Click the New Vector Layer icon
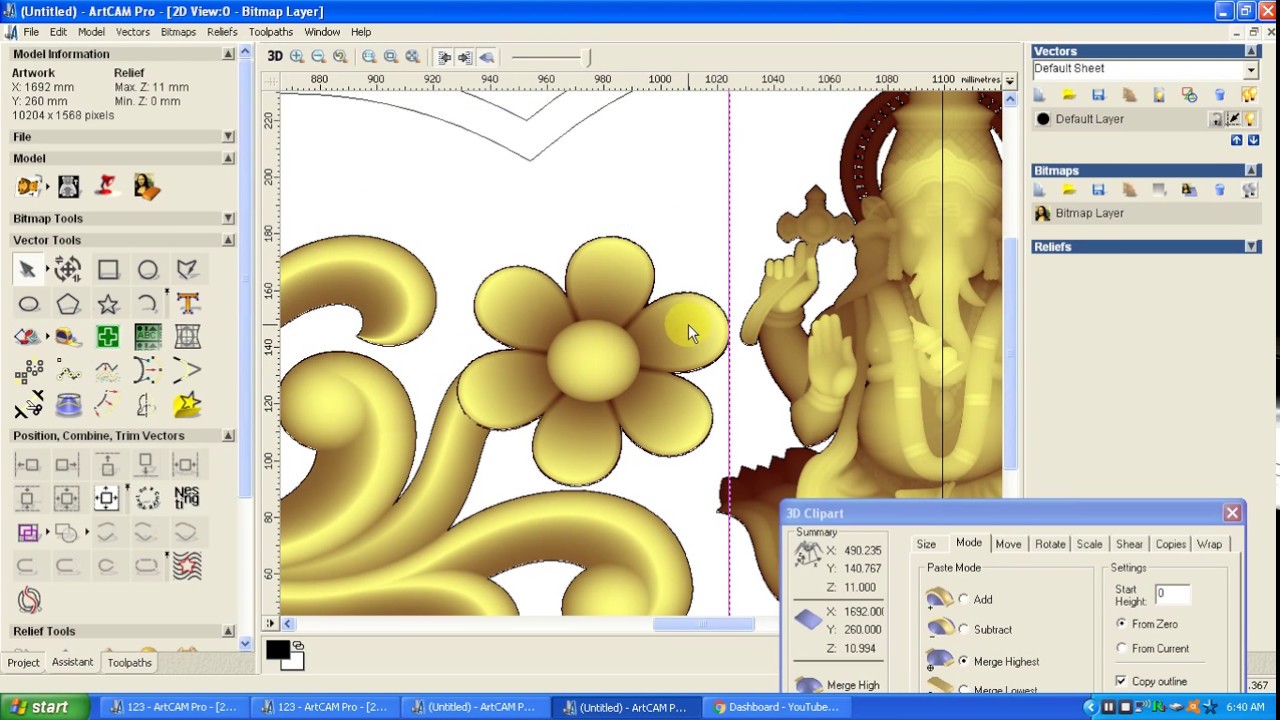 click(1039, 95)
